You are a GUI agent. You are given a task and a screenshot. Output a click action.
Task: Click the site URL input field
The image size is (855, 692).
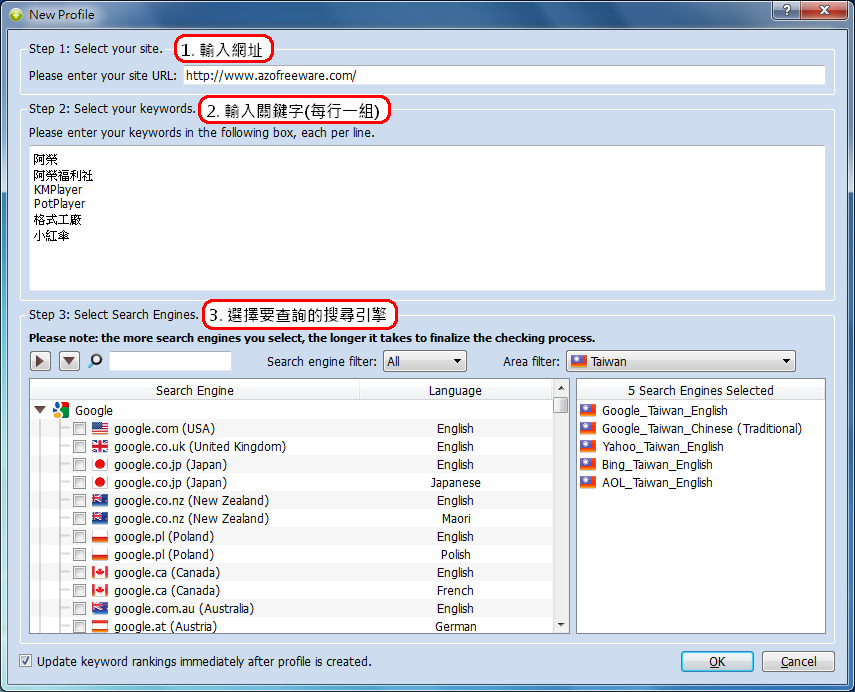click(504, 75)
